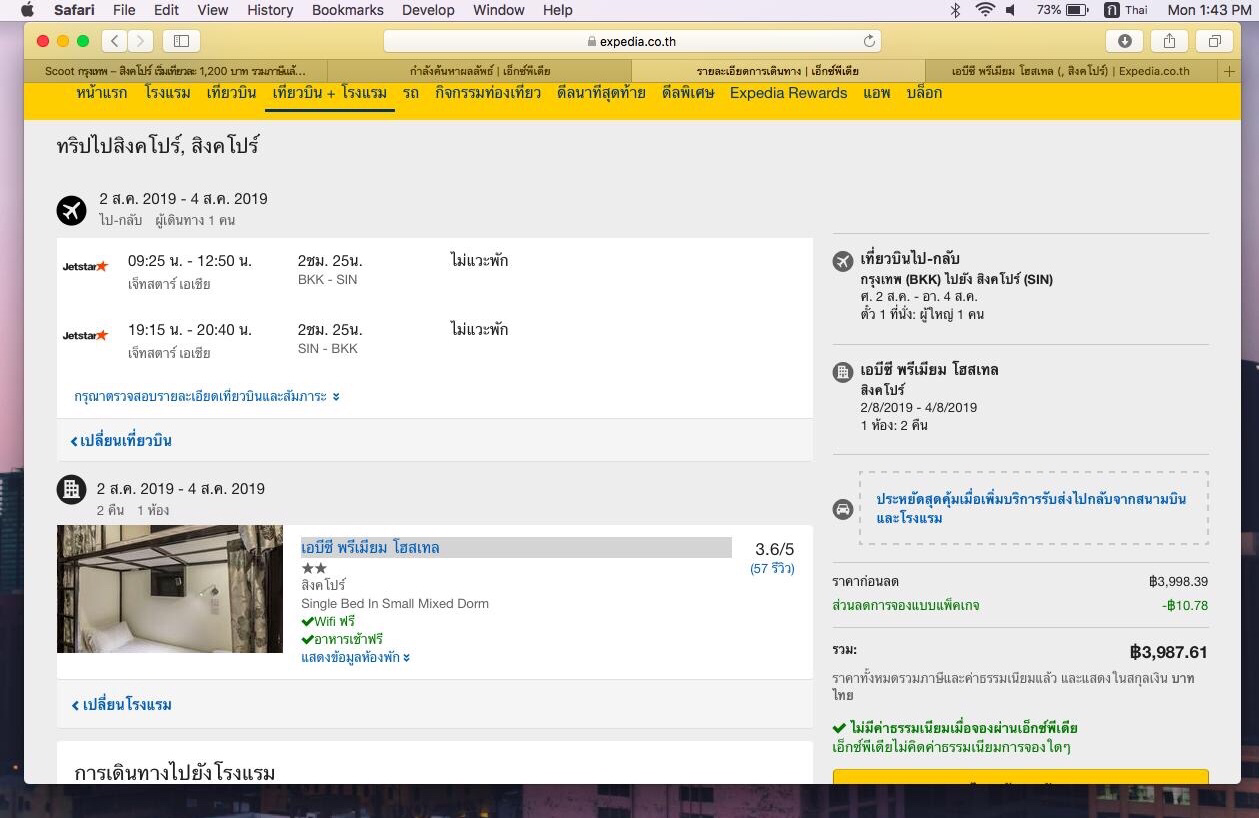Open the Develop menu
Viewport: 1259px width, 818px height.
(x=428, y=10)
